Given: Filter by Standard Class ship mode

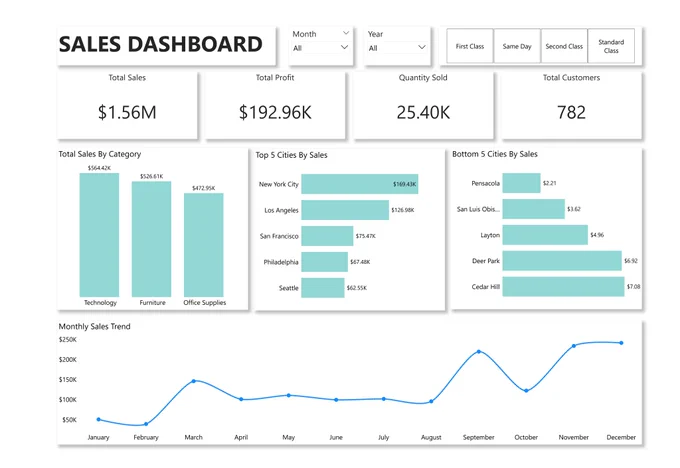Looking at the screenshot, I should click(x=611, y=46).
